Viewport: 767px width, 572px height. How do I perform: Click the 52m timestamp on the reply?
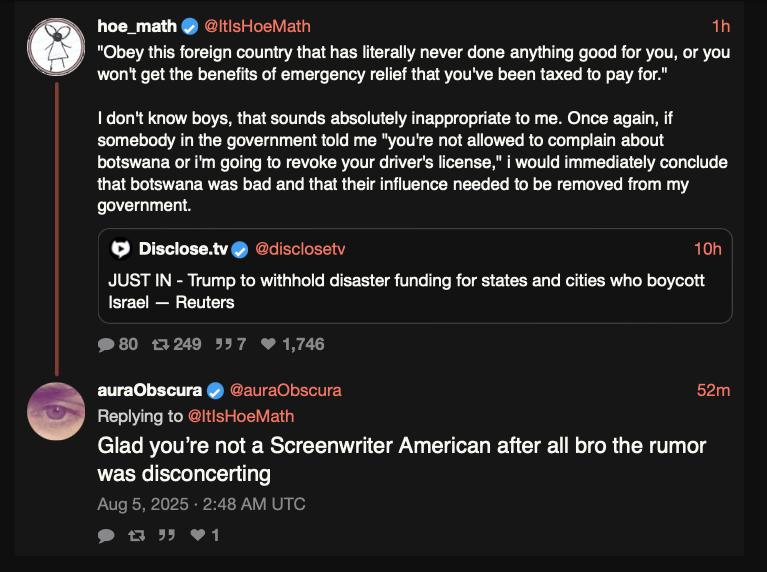tap(713, 390)
